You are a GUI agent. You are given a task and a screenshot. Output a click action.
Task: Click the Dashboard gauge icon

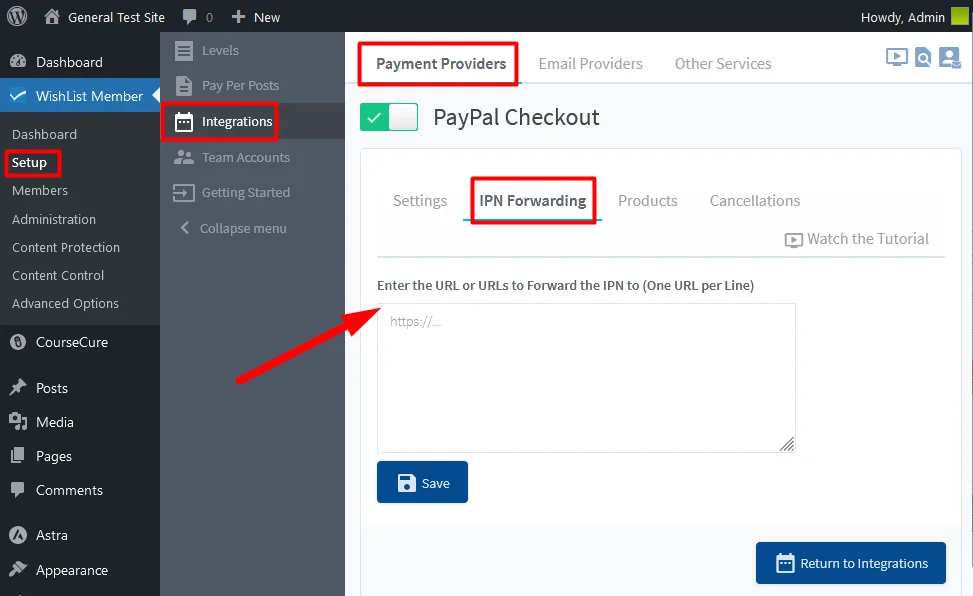pyautogui.click(x=19, y=61)
